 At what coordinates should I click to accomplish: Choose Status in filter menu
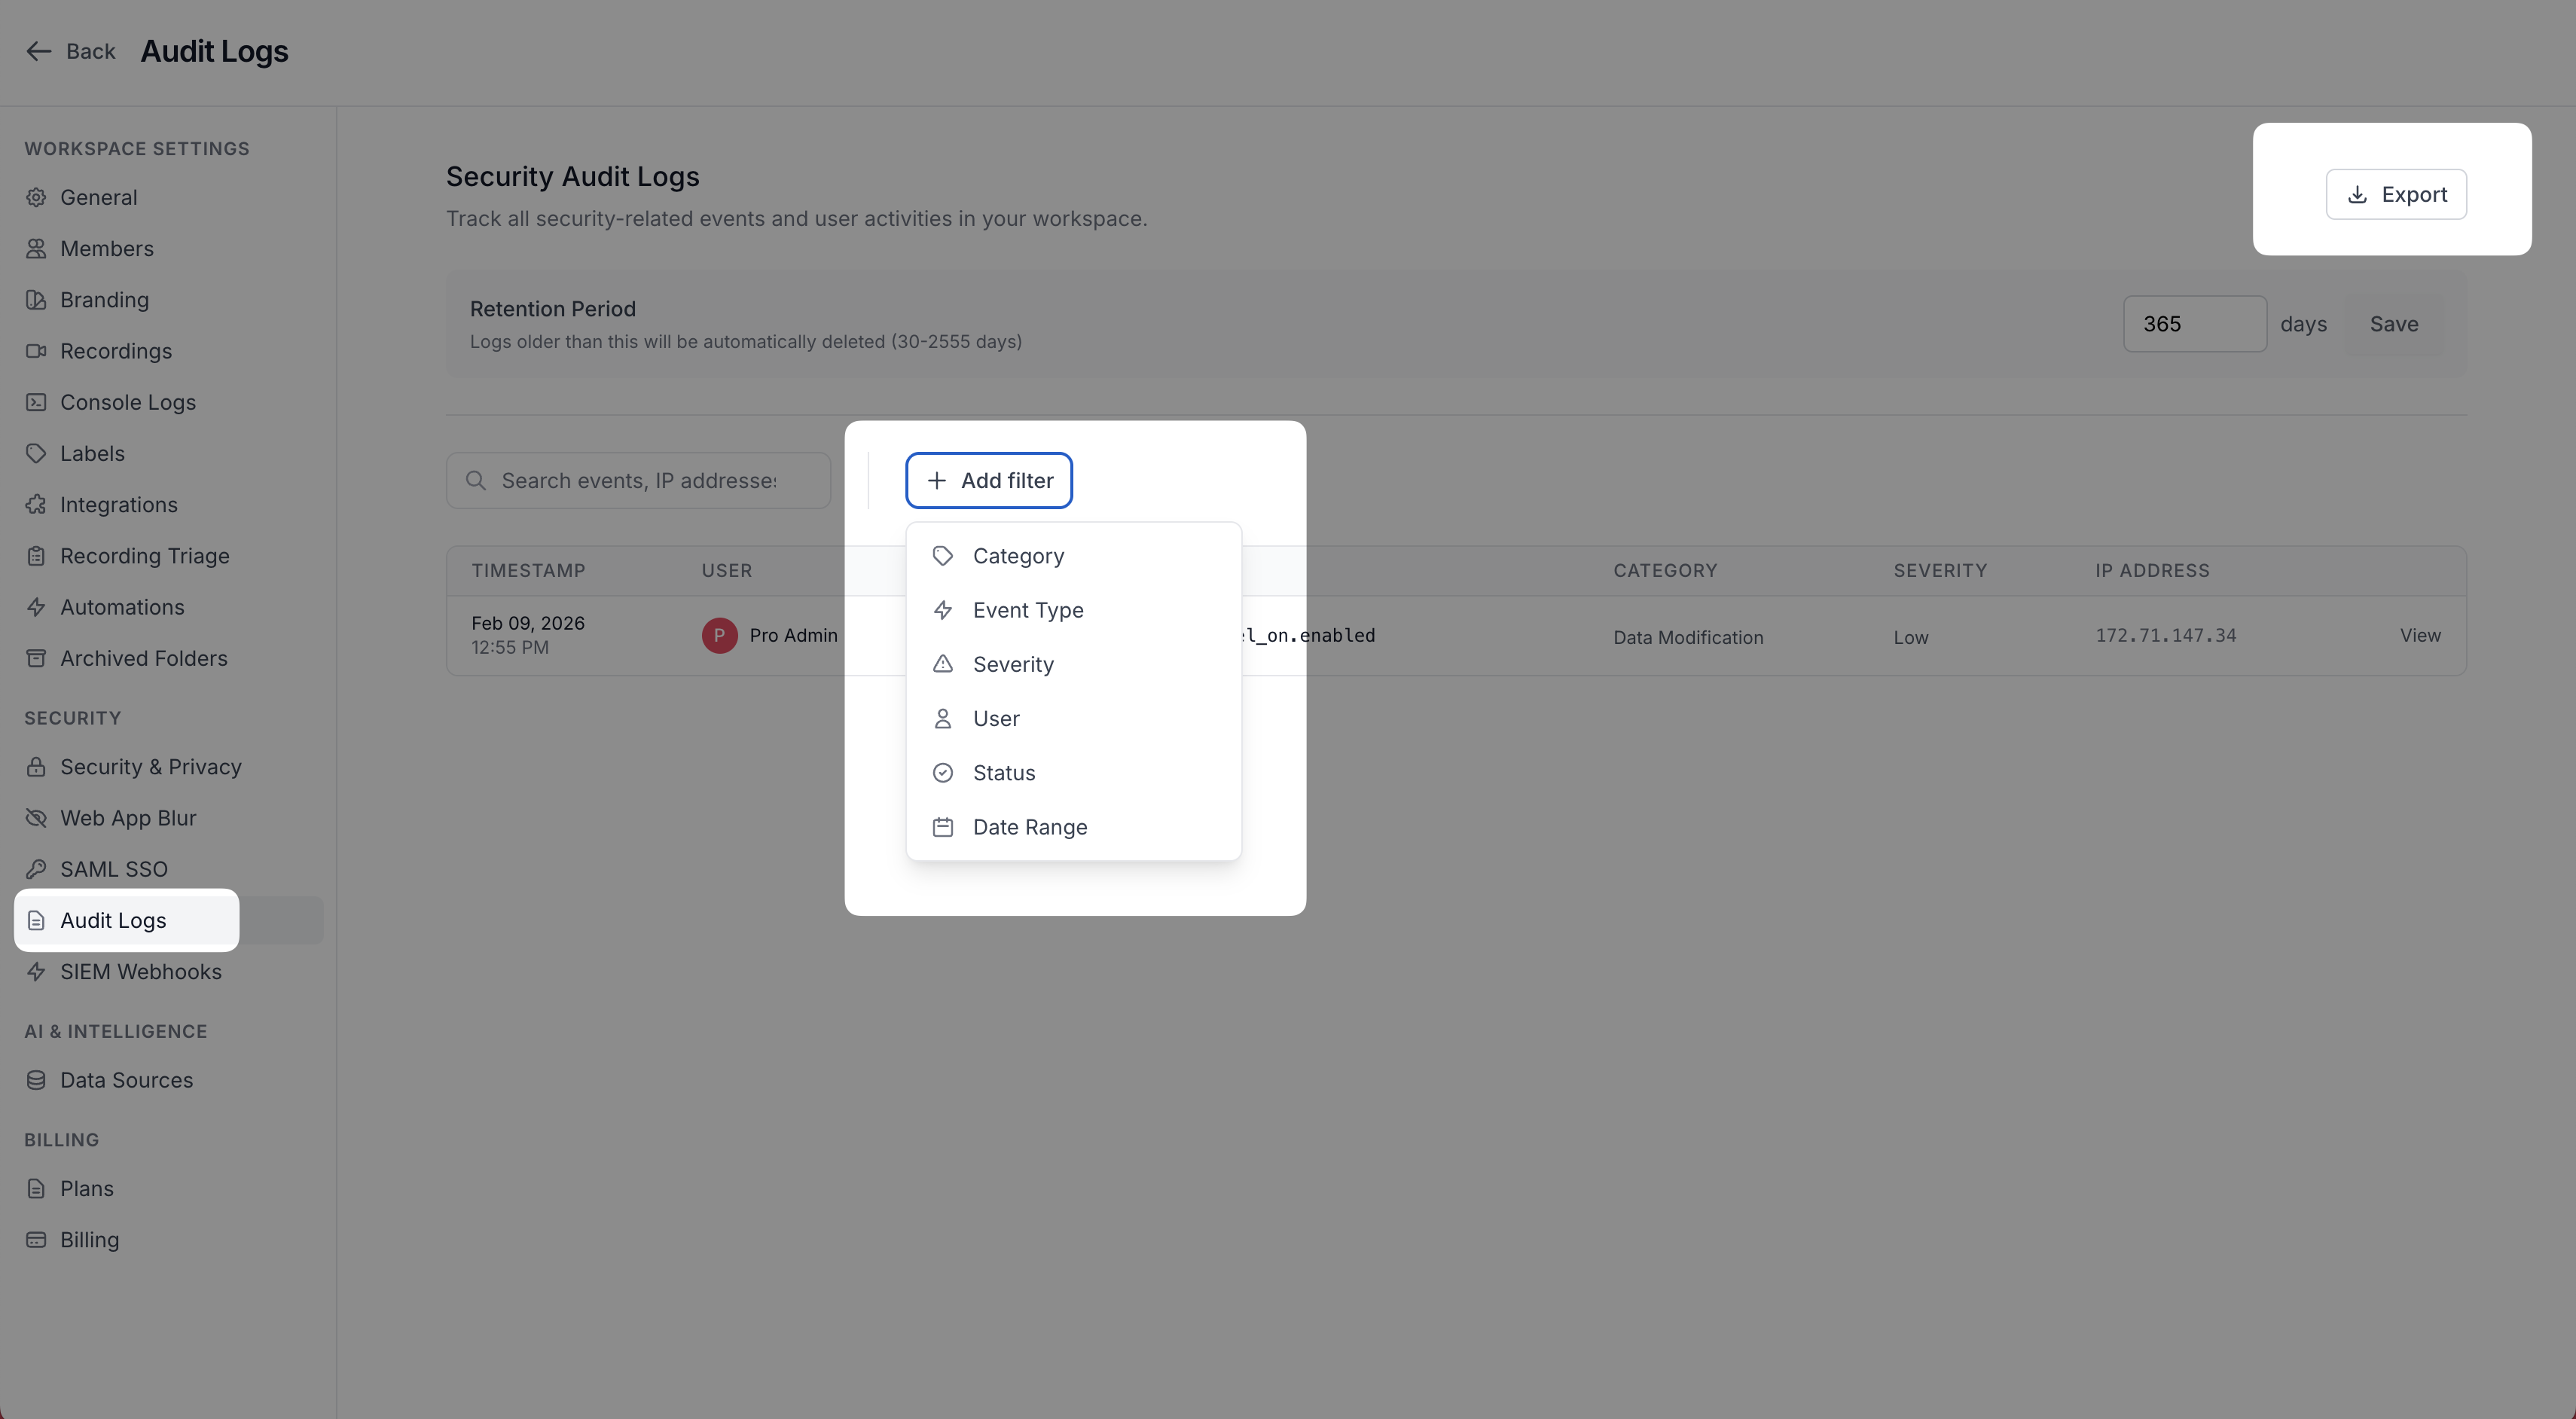[1003, 773]
